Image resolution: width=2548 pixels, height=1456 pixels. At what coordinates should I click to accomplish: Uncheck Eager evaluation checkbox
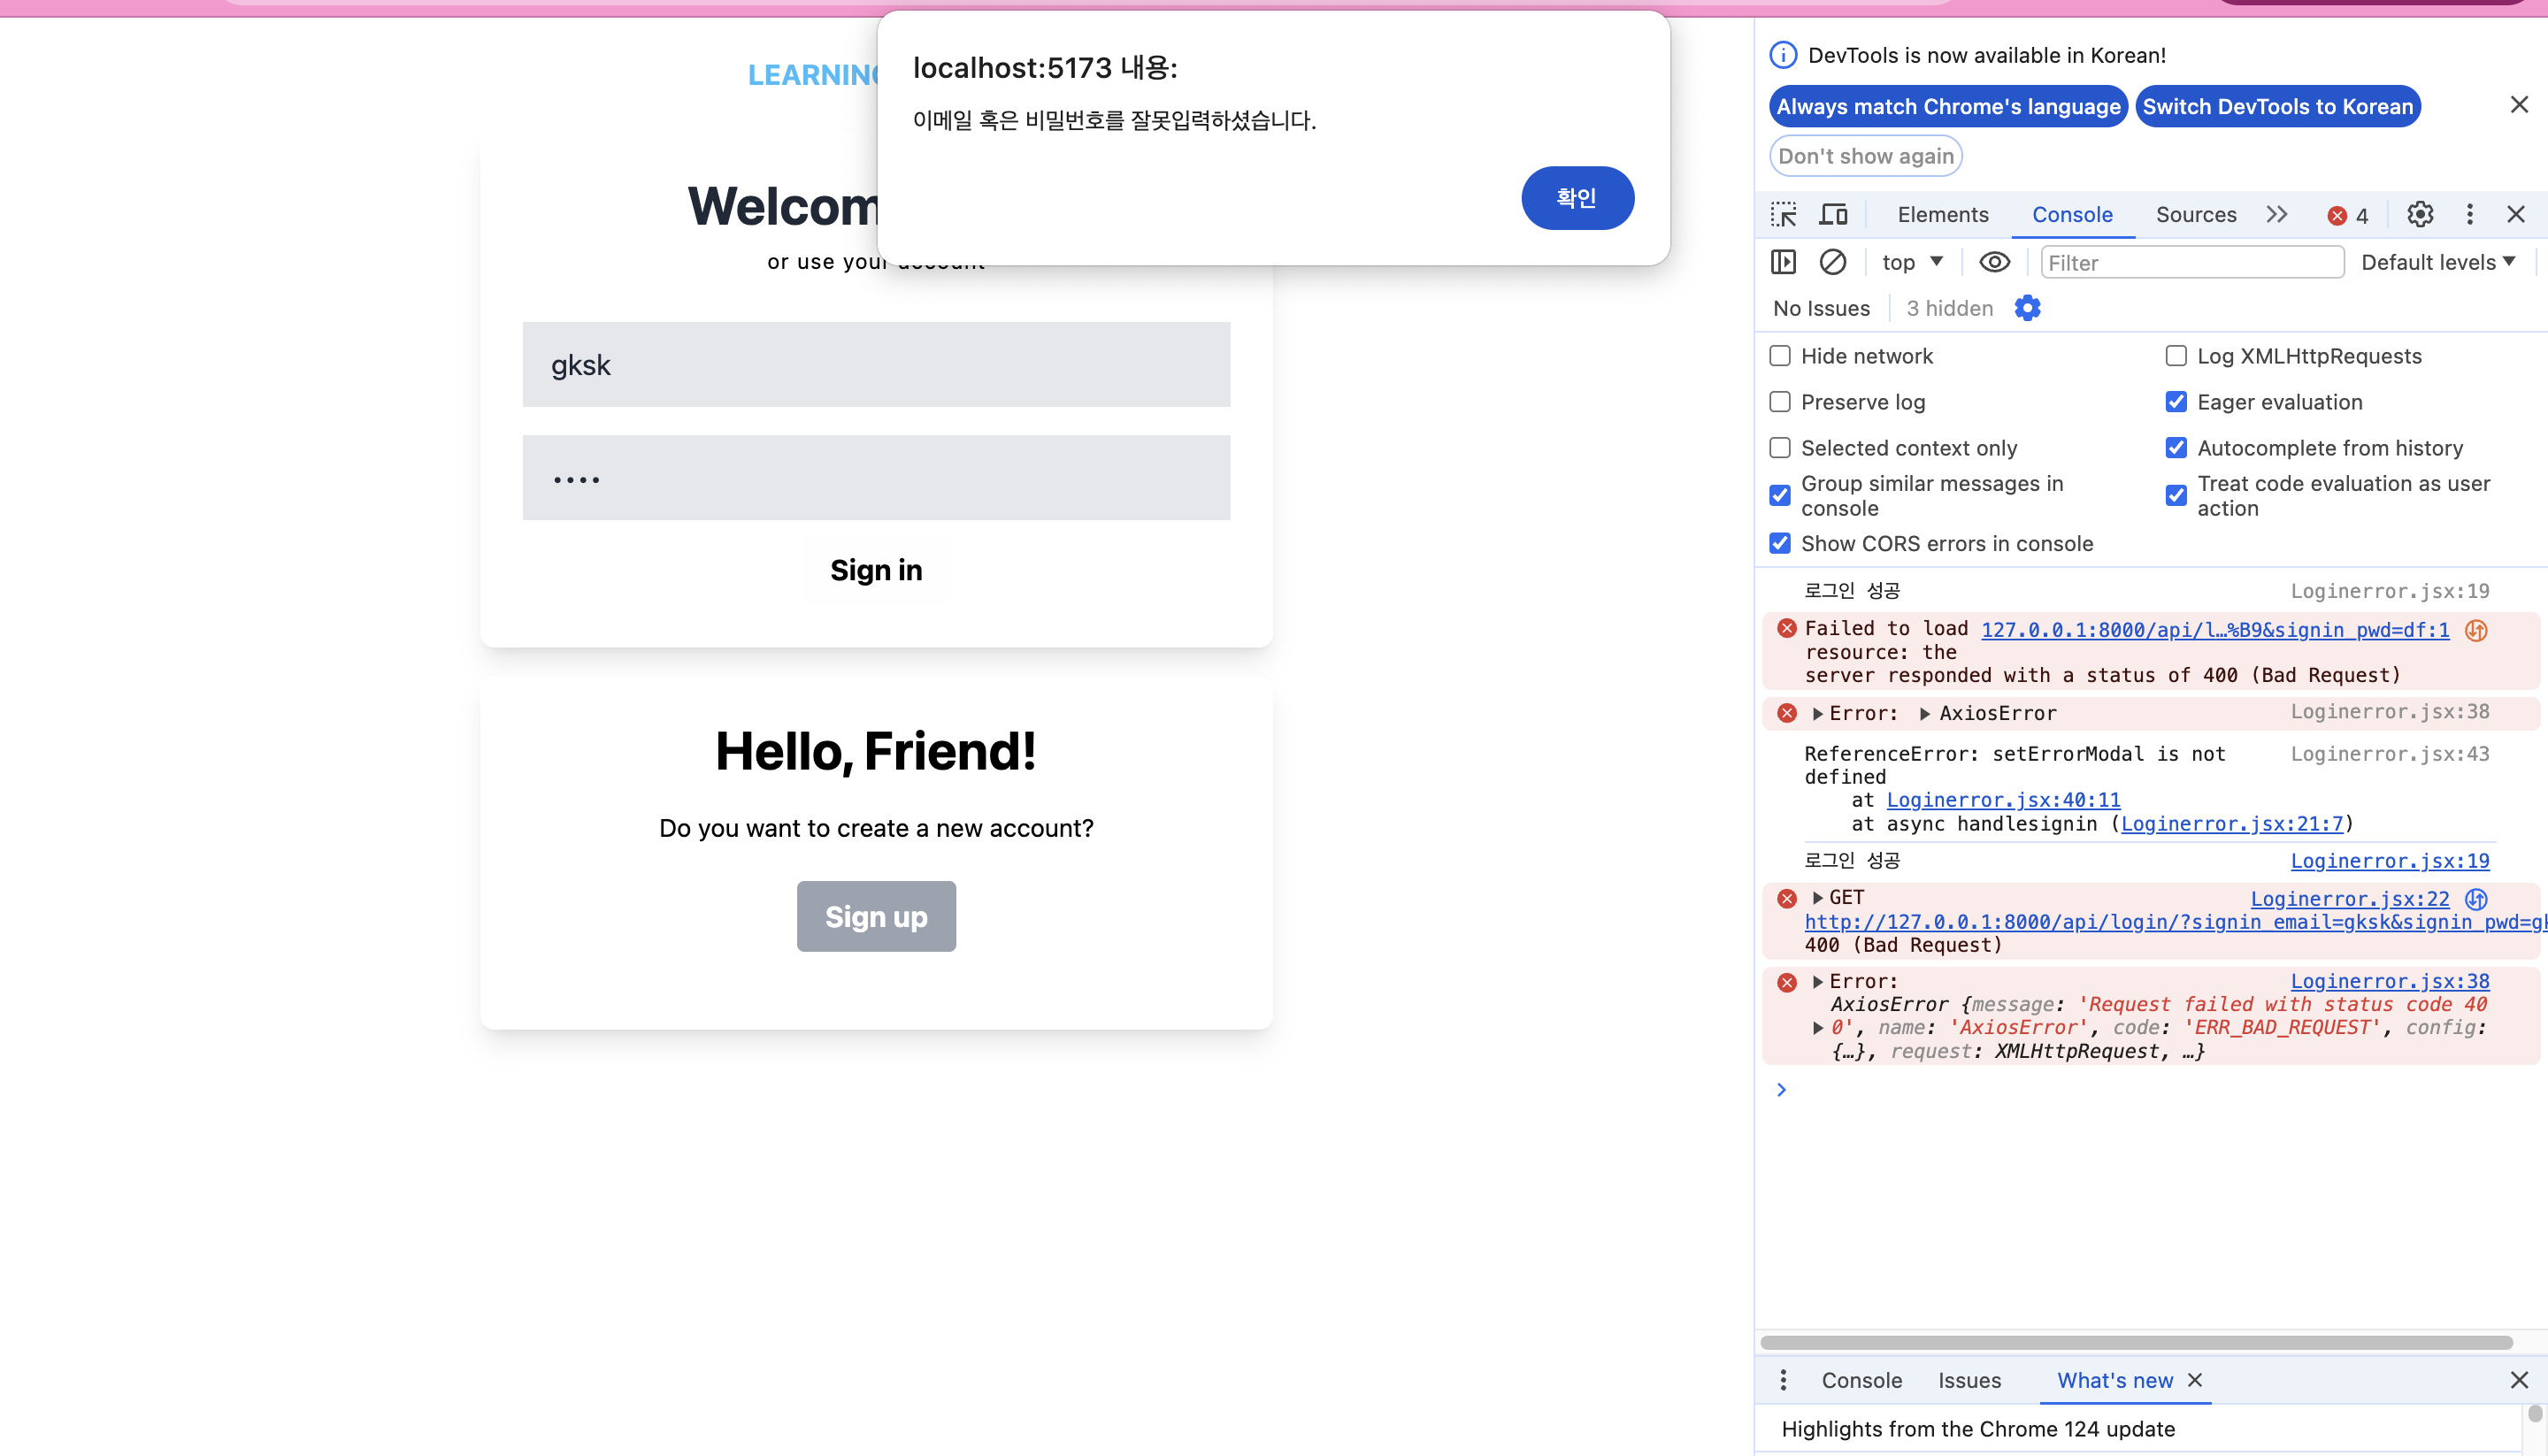[2175, 402]
